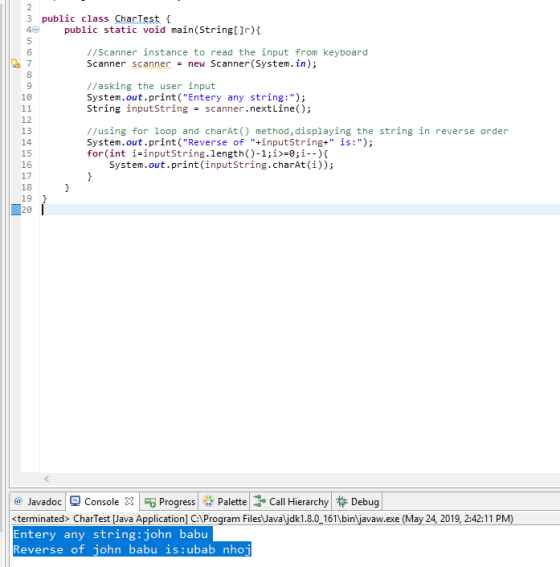The height and width of the screenshot is (567, 560).
Task: Click inputString.length() on line 15
Action: (199, 154)
